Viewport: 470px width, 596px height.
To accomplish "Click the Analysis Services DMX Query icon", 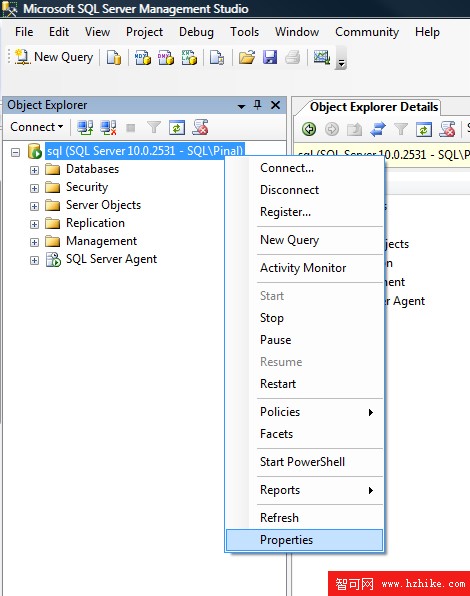I will pyautogui.click(x=166, y=57).
